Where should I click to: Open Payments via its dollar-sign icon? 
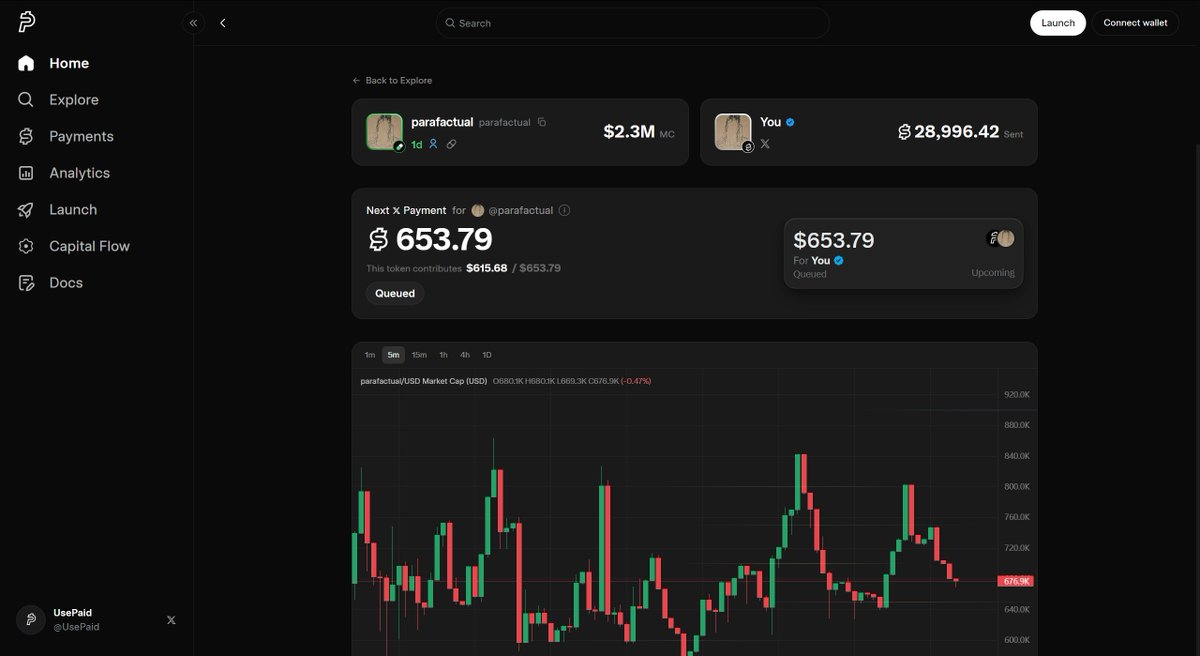point(26,136)
